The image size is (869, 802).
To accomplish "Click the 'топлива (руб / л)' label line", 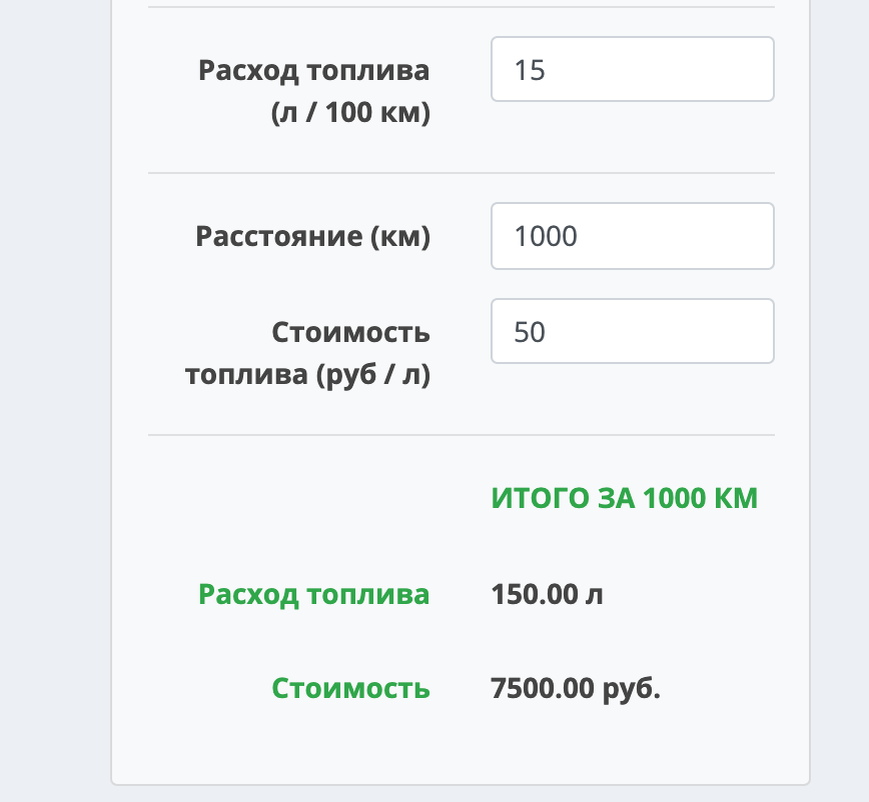I will point(308,377).
